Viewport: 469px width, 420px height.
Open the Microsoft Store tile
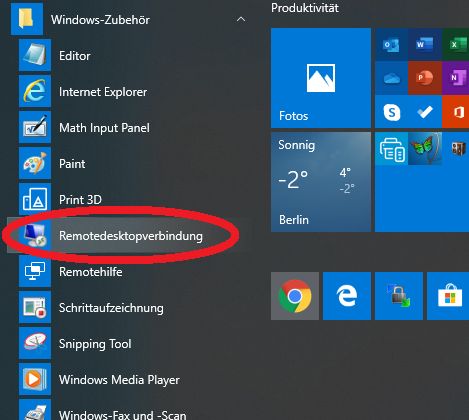point(448,296)
